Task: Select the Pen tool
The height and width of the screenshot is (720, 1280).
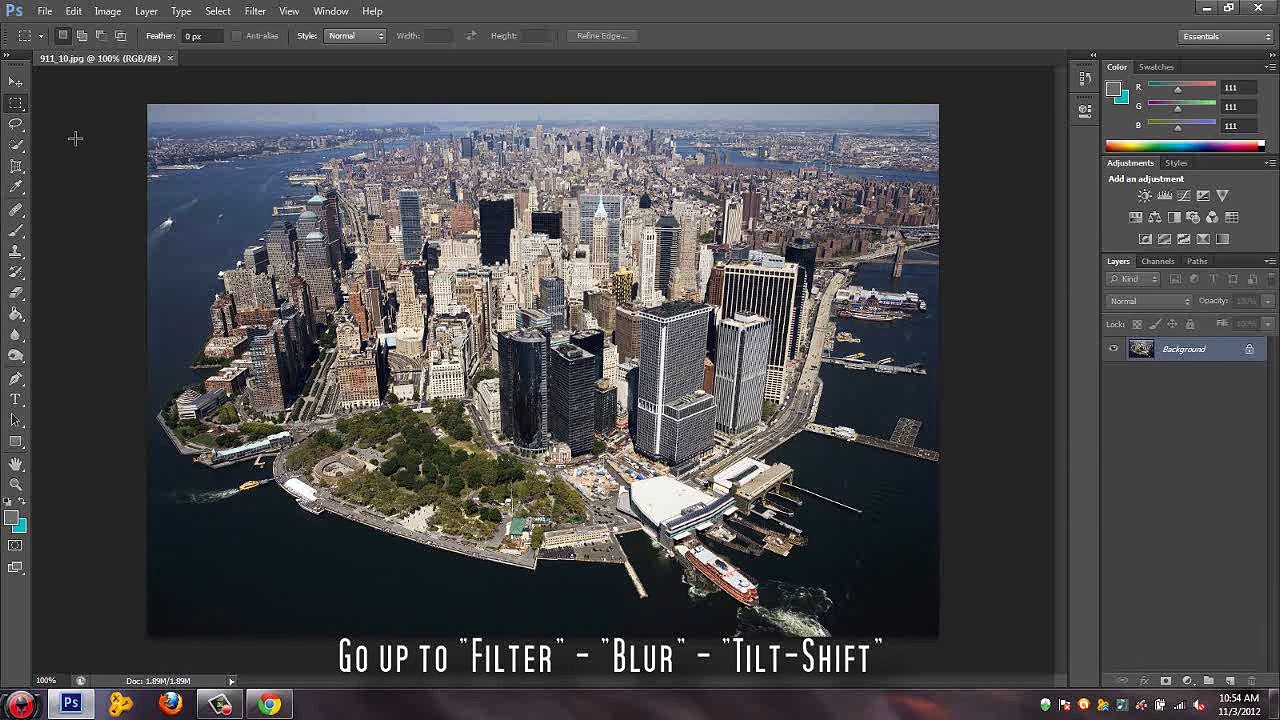Action: 16,379
